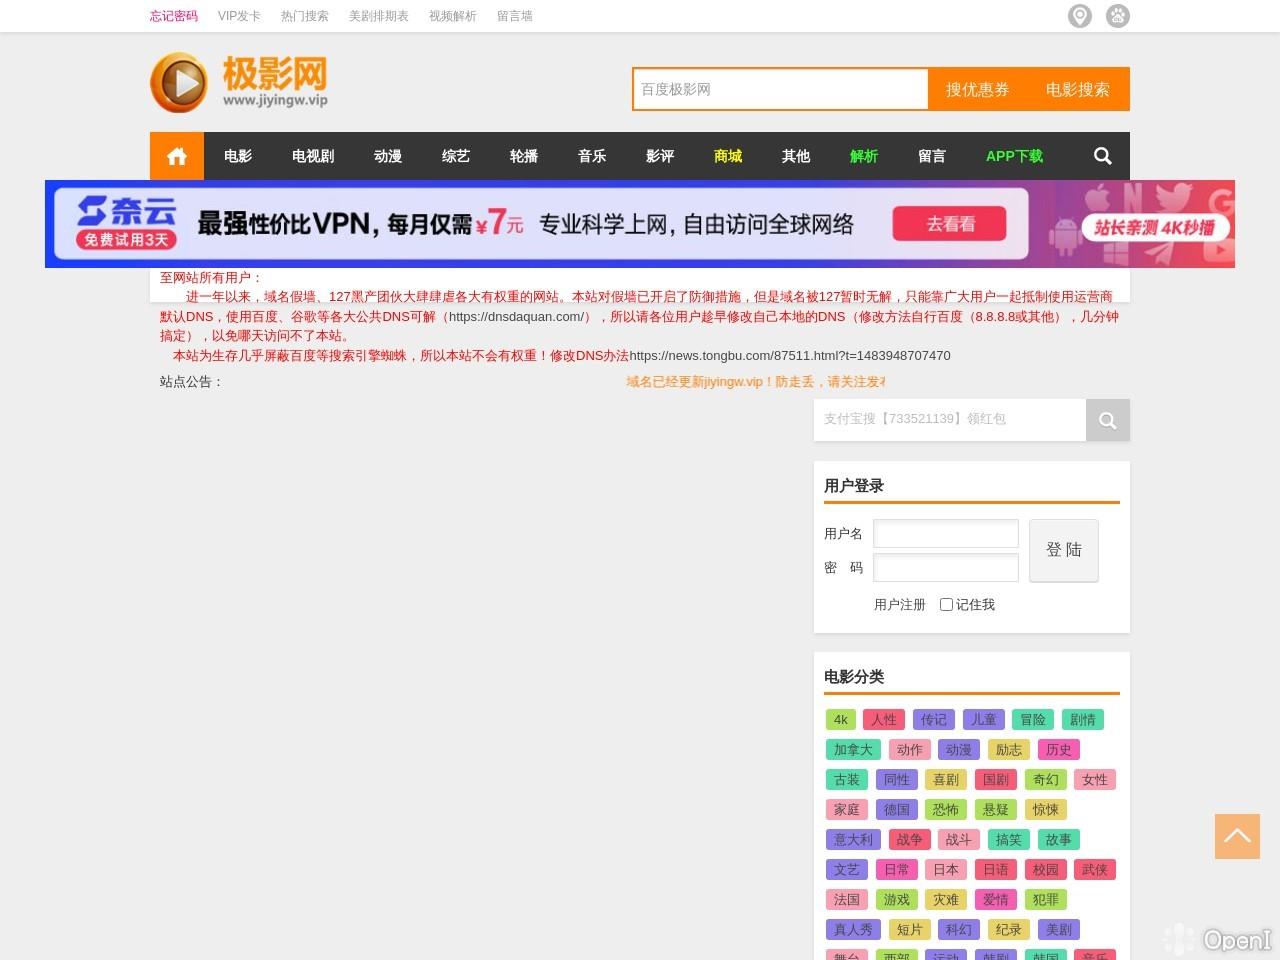Click the play-button site logo
This screenshot has height=960, width=1280.
178,82
